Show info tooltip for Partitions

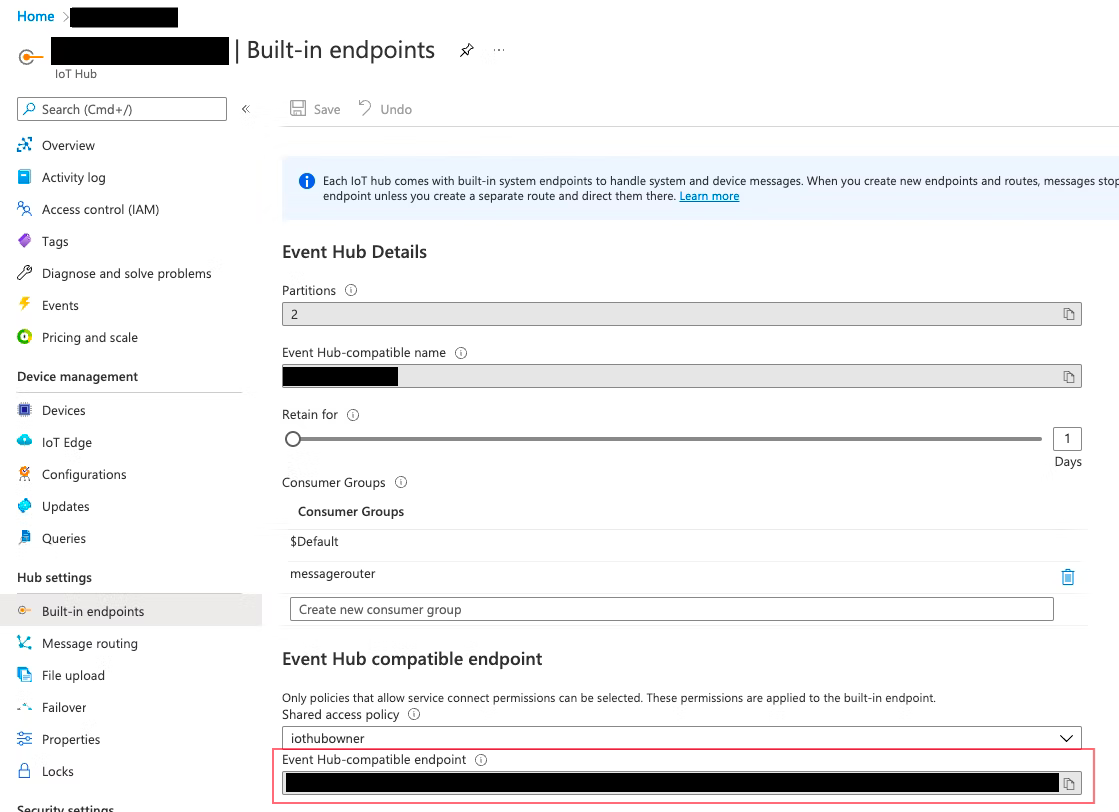351,290
